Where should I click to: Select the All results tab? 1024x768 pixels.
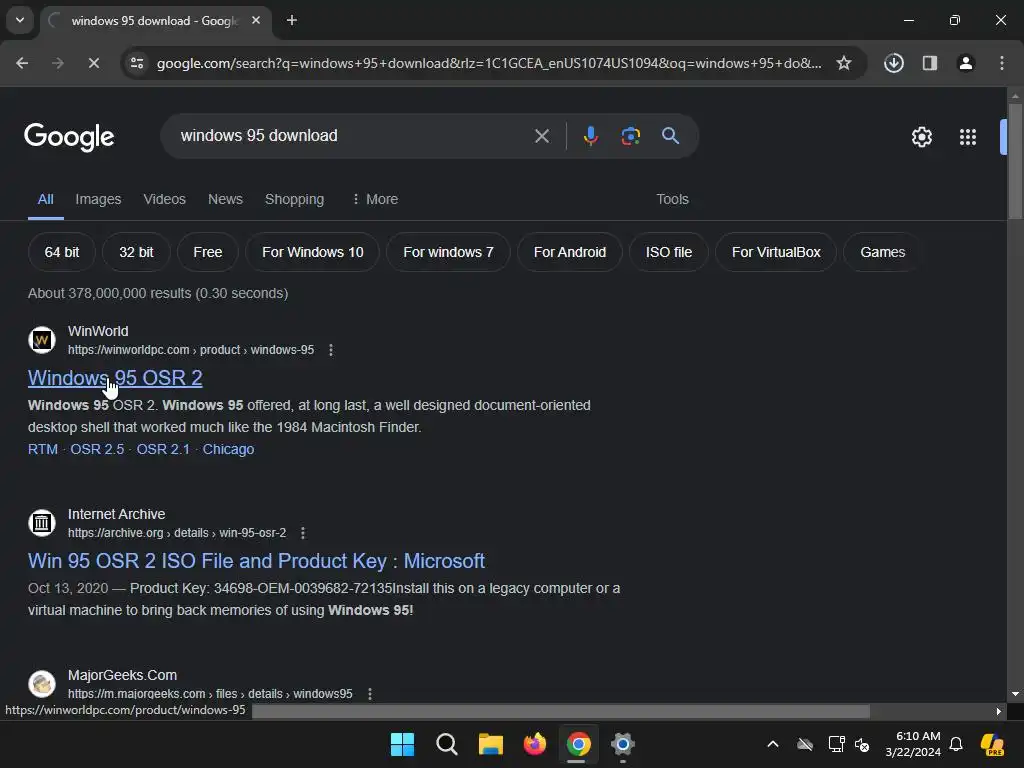coord(46,199)
